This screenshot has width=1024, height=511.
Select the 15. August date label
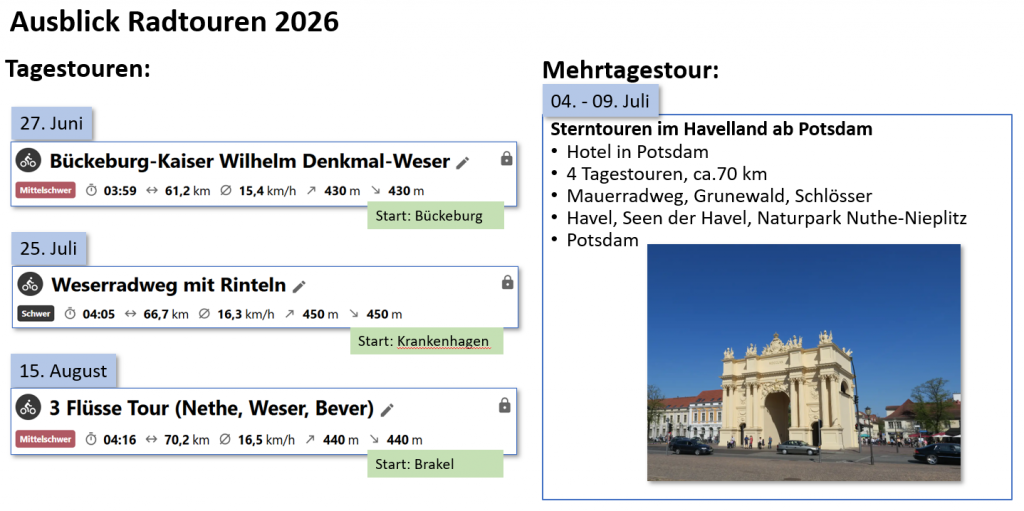63,371
